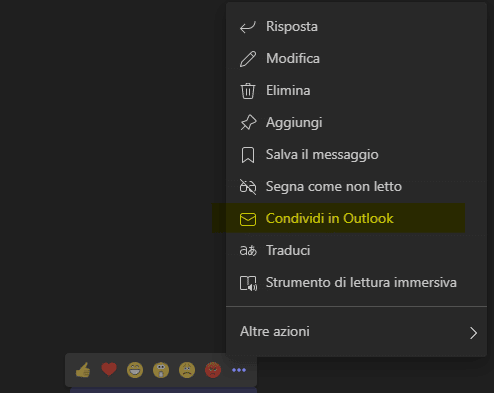
Task: Click the crossed glasses unread icon
Action: [248, 187]
